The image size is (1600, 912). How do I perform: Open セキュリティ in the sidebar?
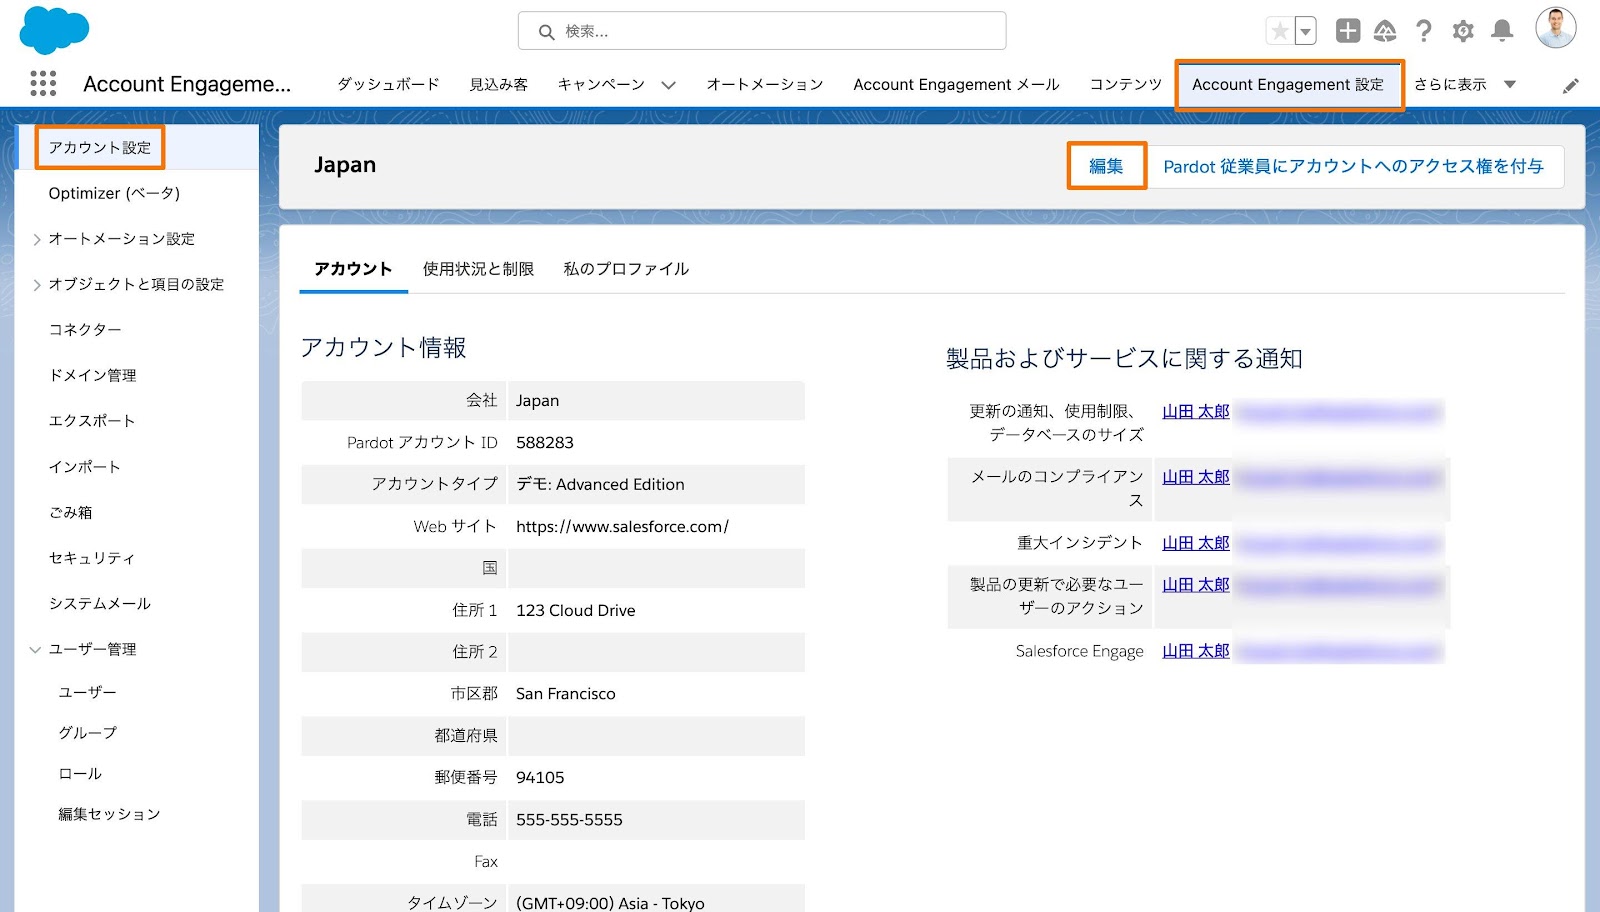pos(92,558)
